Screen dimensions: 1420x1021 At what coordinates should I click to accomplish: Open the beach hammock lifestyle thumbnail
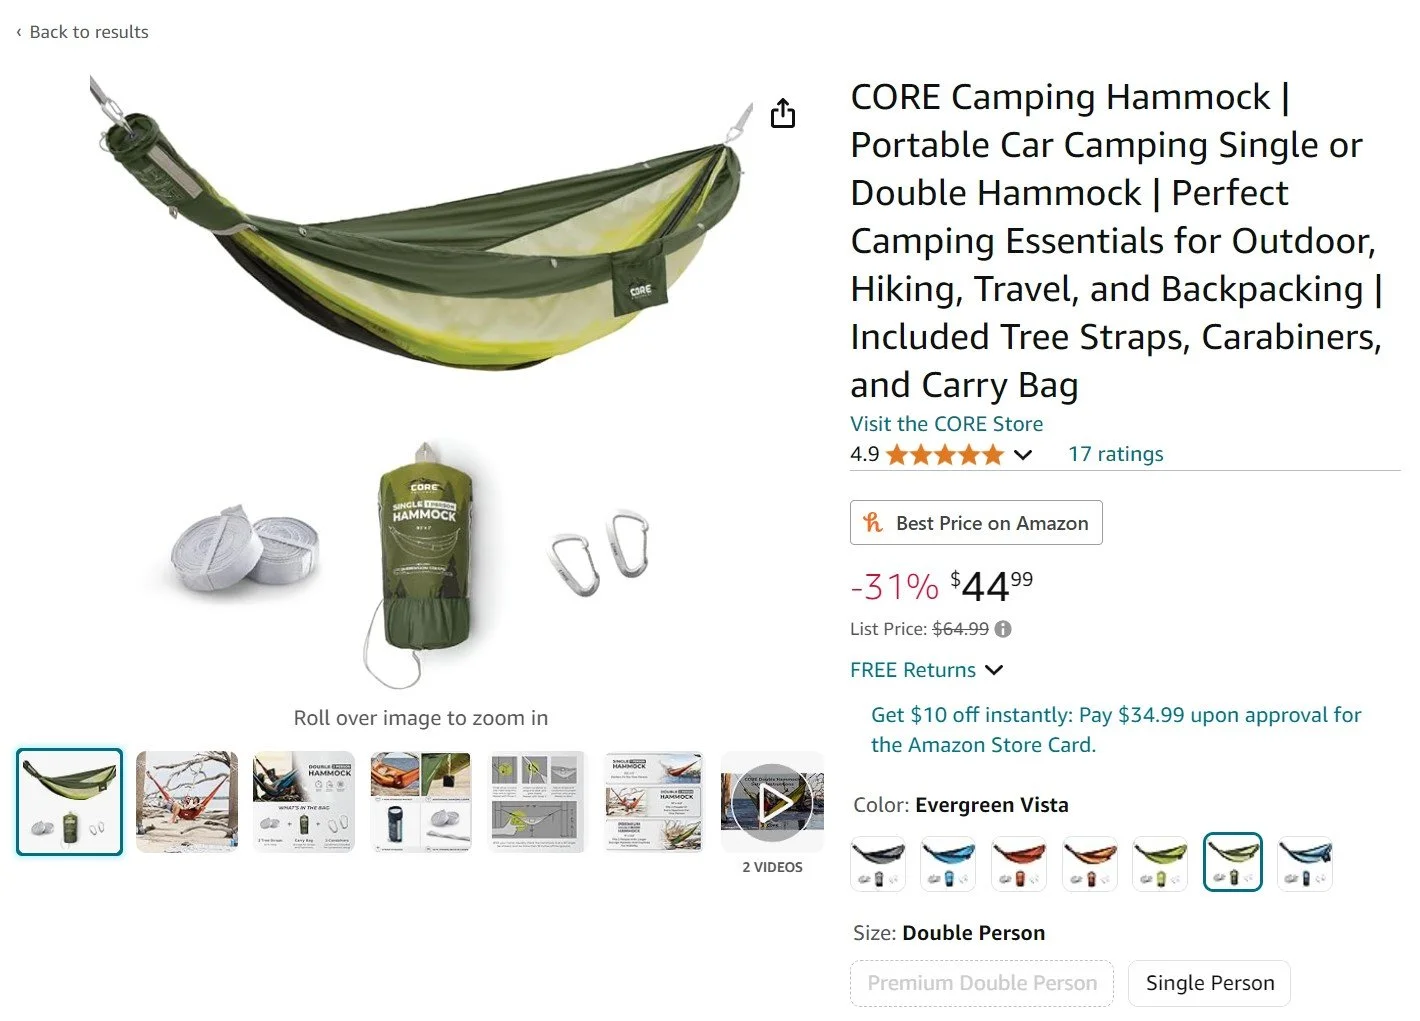click(187, 801)
